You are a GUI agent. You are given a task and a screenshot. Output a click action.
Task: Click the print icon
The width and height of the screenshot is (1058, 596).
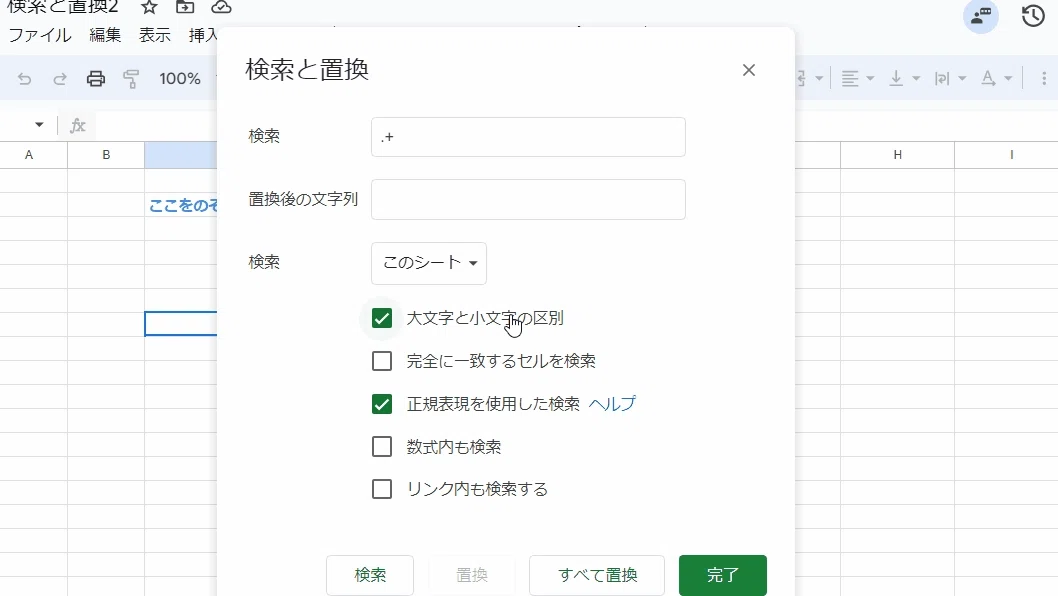point(96,79)
